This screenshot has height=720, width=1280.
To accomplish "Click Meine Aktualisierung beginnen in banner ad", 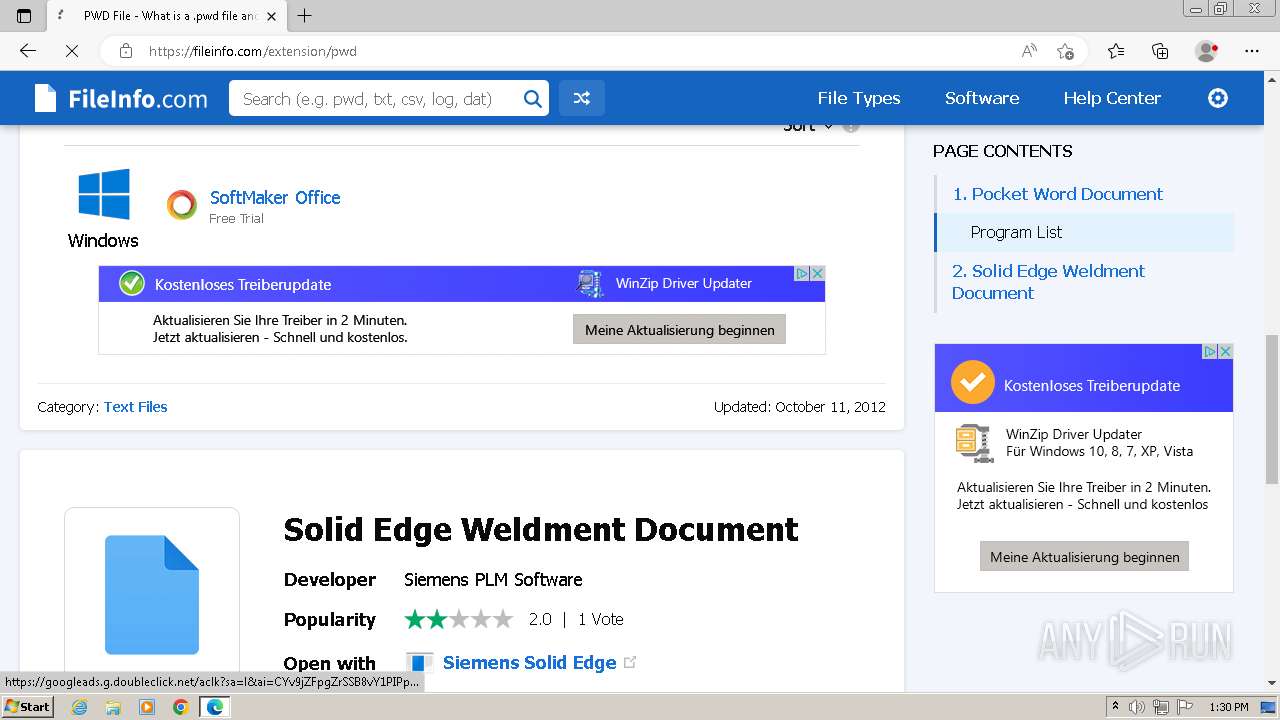I will tap(679, 330).
